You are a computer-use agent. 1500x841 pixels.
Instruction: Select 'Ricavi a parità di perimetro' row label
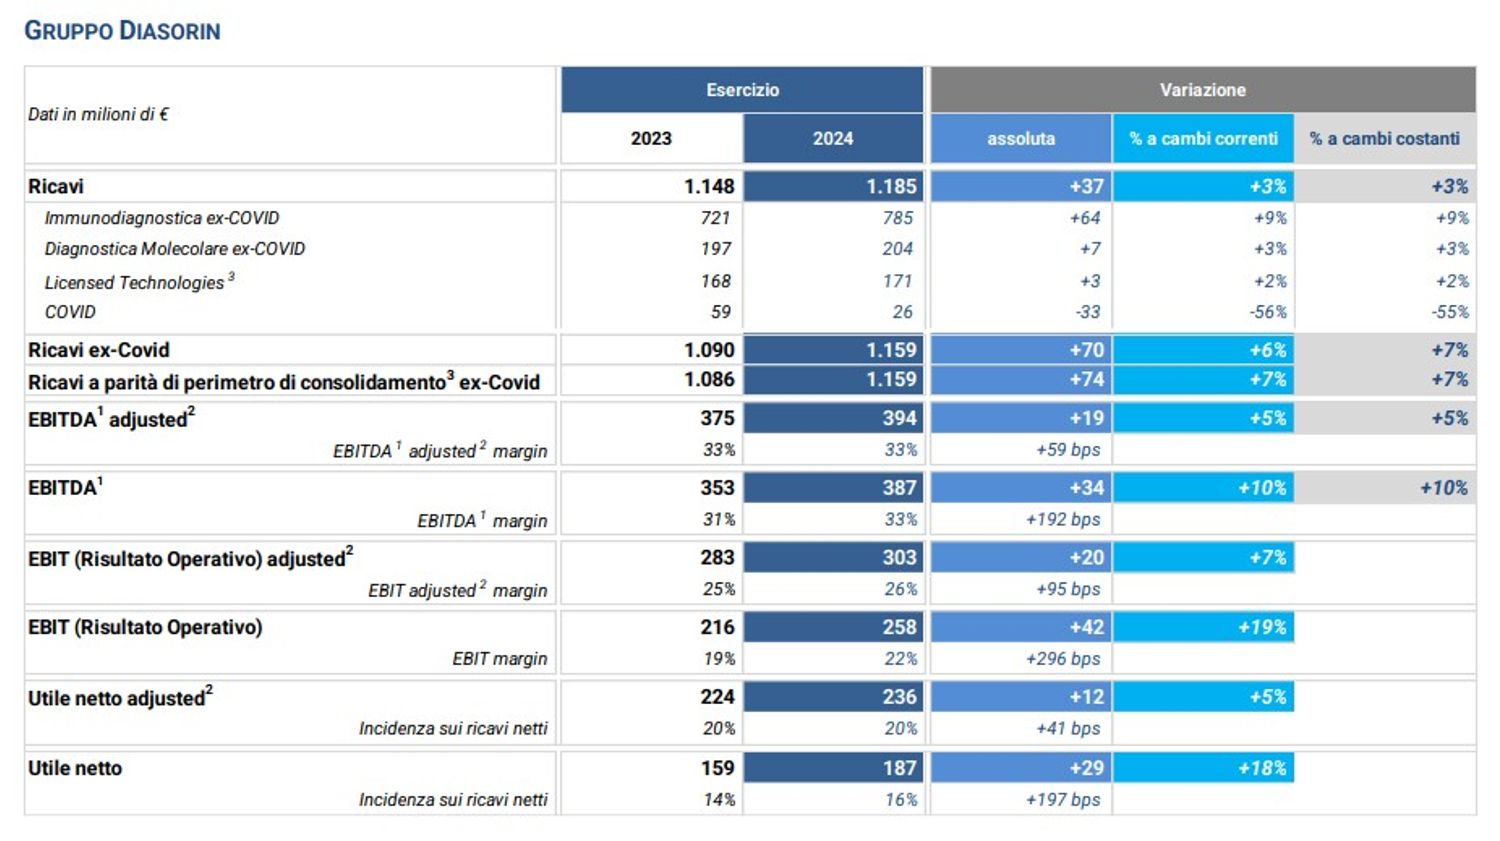[284, 381]
